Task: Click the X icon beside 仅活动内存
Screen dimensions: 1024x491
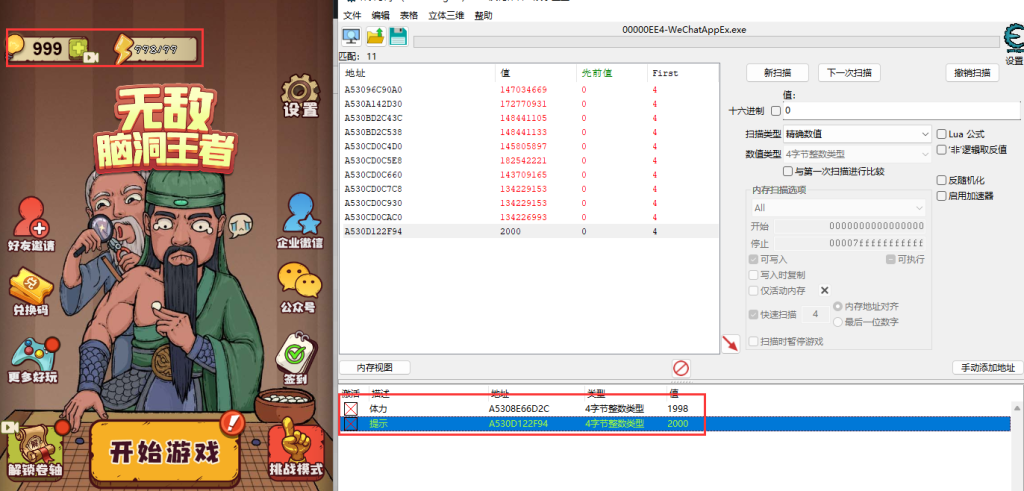Action: point(824,290)
